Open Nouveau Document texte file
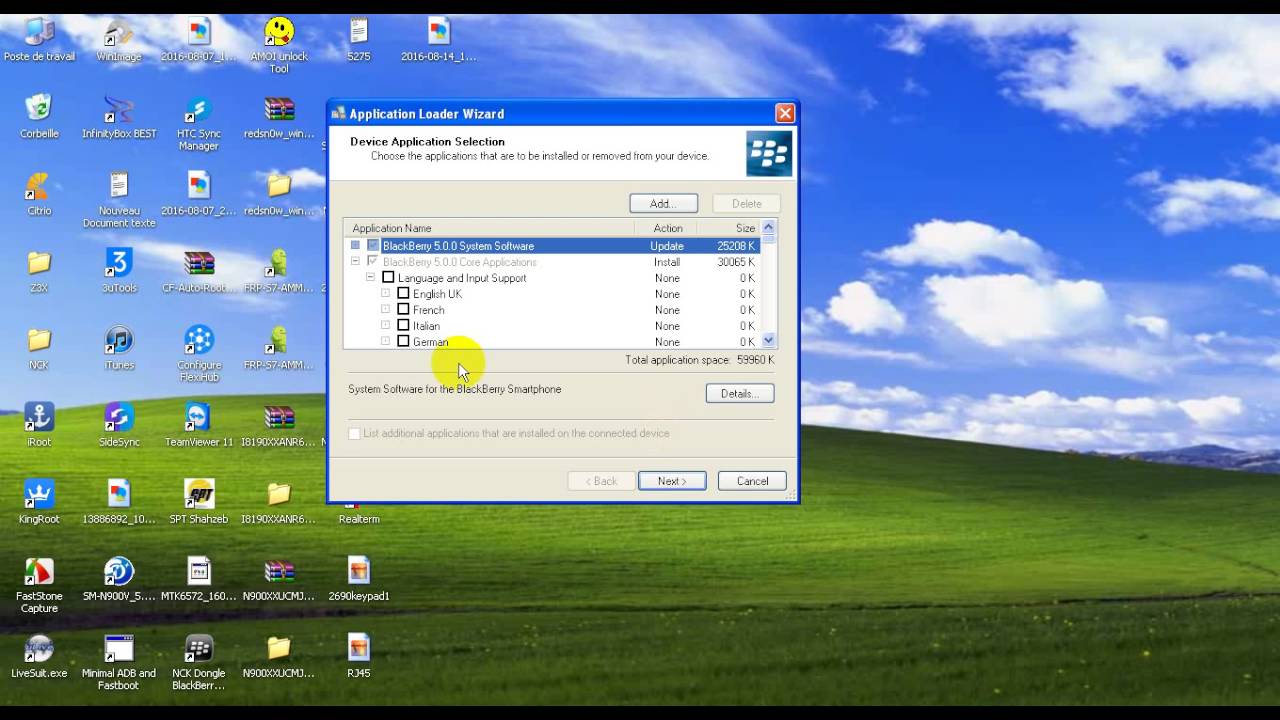This screenshot has height=720, width=1280. pos(119,200)
